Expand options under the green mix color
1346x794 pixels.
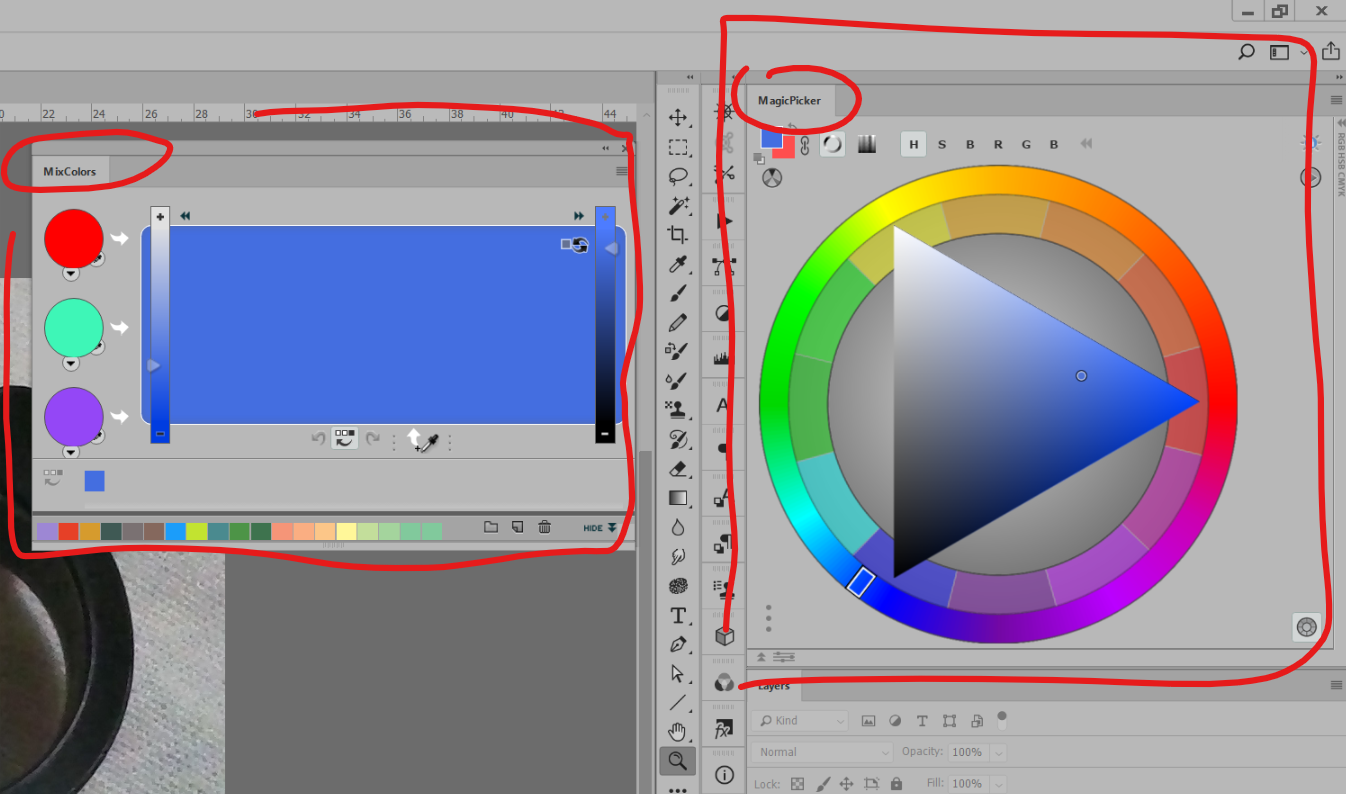click(x=71, y=362)
